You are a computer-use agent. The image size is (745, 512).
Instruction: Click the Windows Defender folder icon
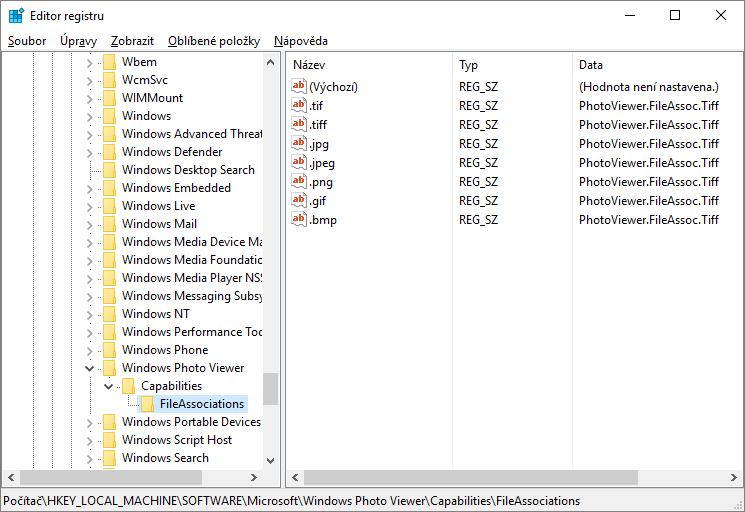[109, 152]
